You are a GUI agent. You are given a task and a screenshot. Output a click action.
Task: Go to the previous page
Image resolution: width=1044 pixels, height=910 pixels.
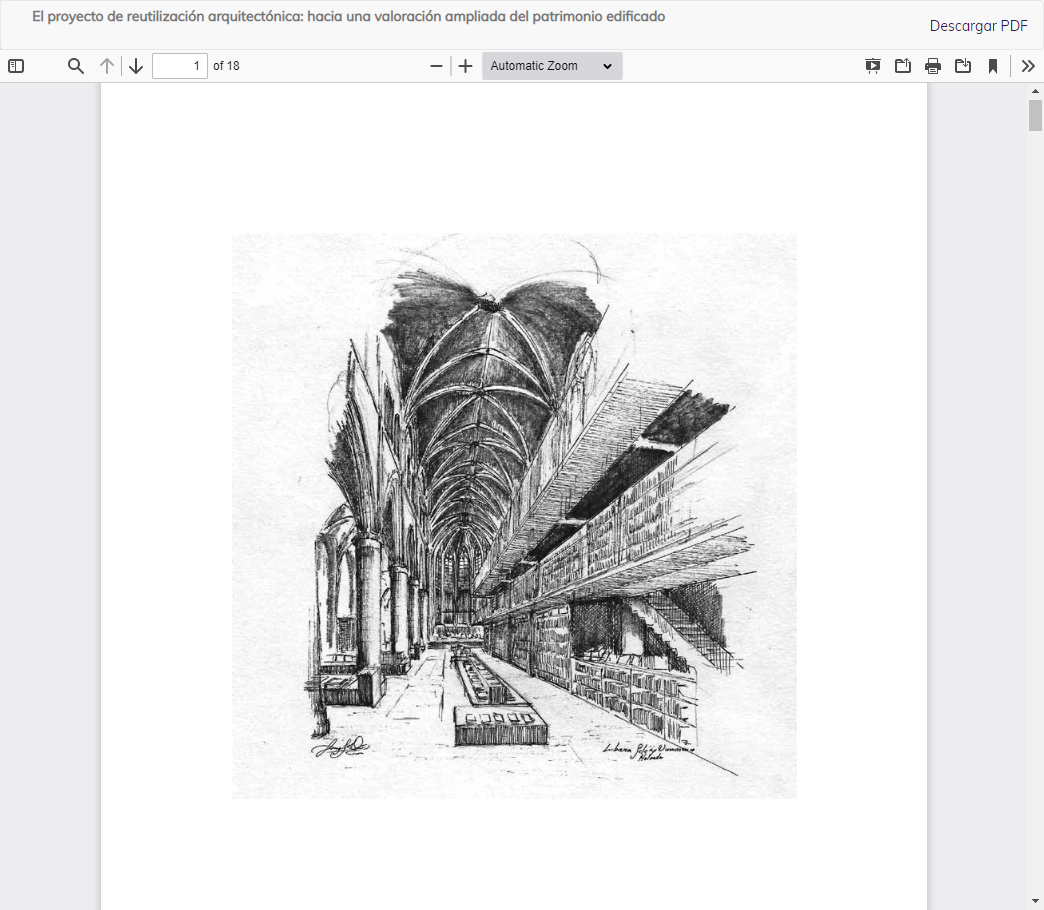pyautogui.click(x=107, y=66)
